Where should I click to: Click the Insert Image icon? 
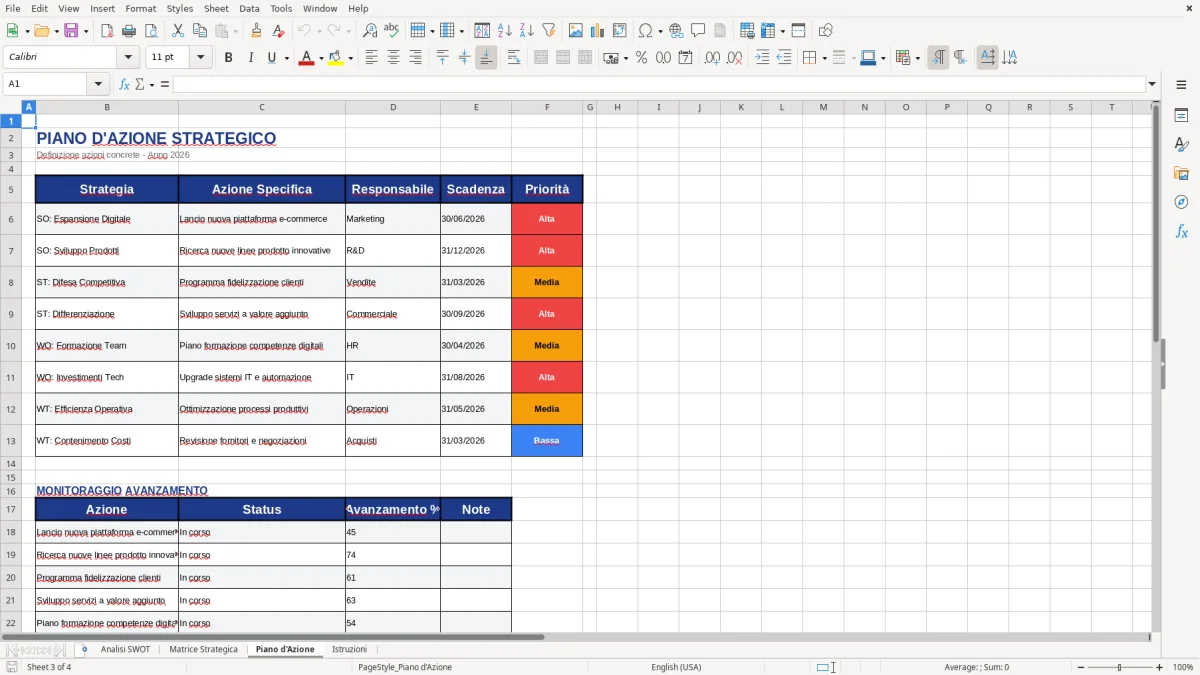(x=576, y=29)
